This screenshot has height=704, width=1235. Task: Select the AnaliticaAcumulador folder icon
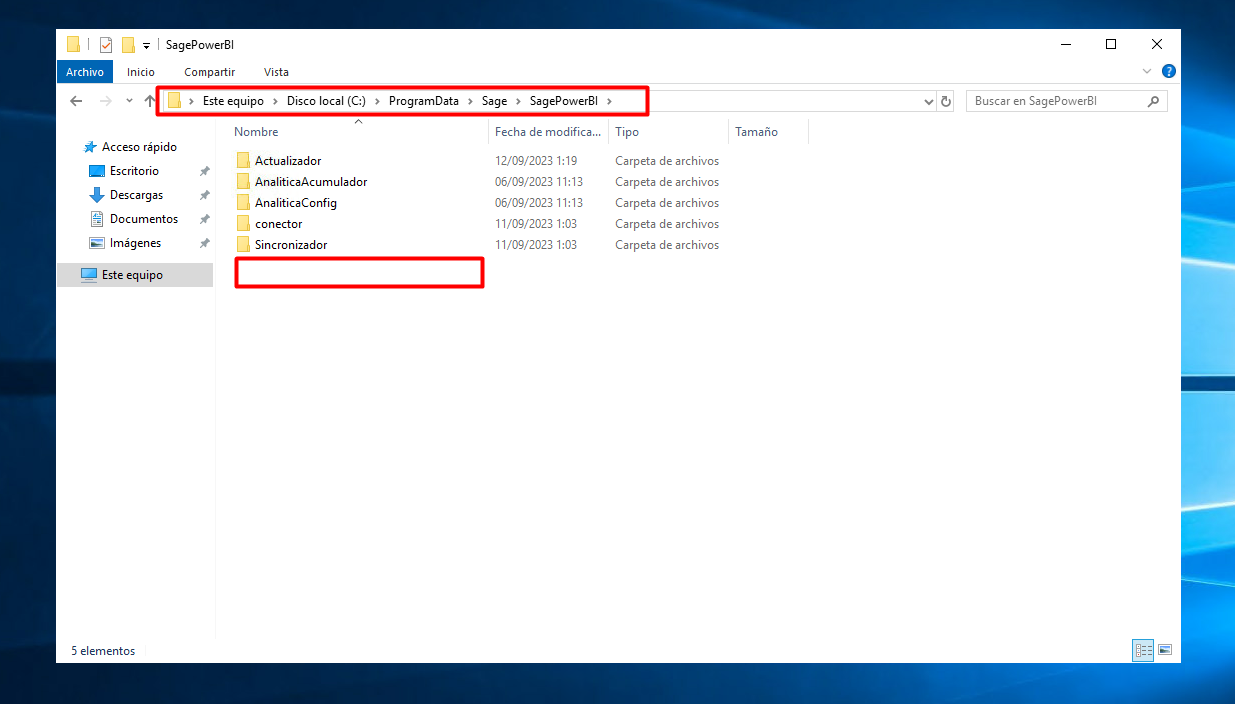point(243,182)
